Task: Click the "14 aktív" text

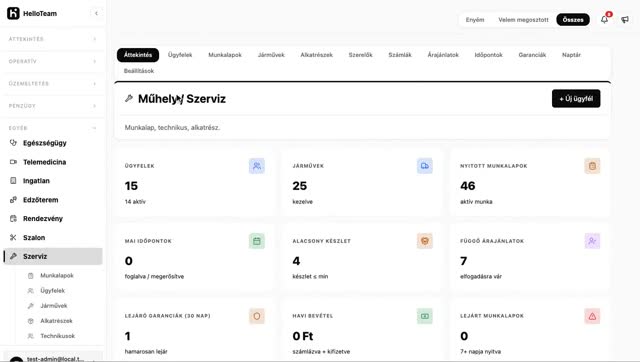Action: (x=135, y=202)
